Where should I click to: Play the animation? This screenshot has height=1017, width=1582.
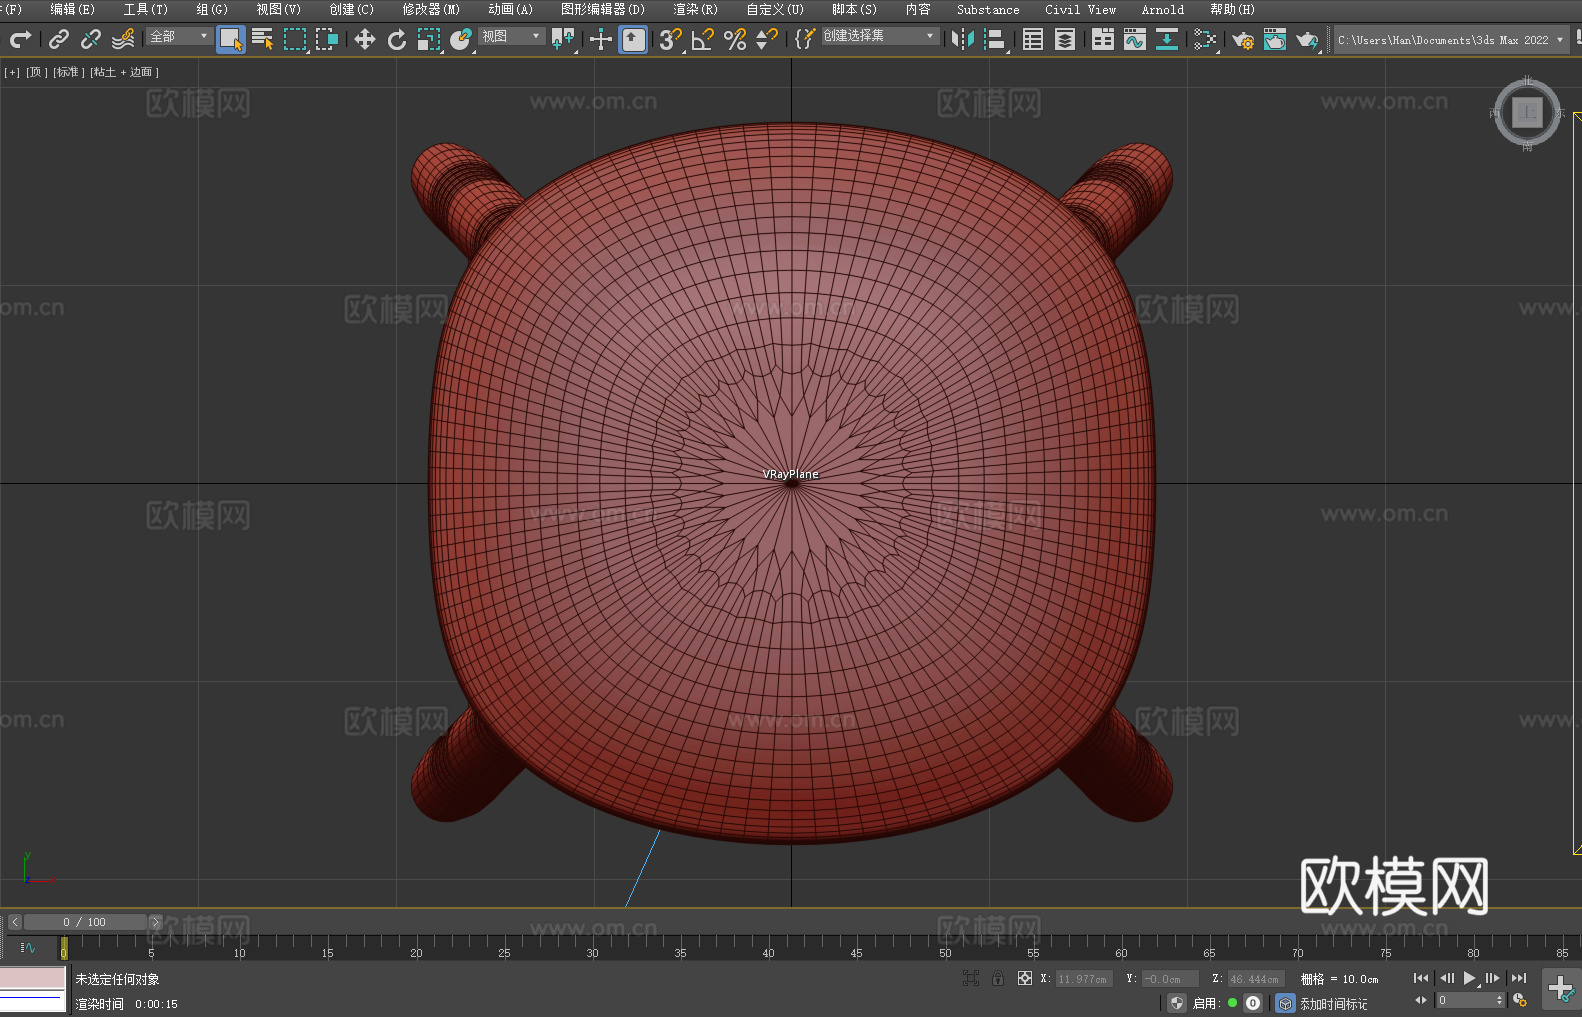(1470, 978)
